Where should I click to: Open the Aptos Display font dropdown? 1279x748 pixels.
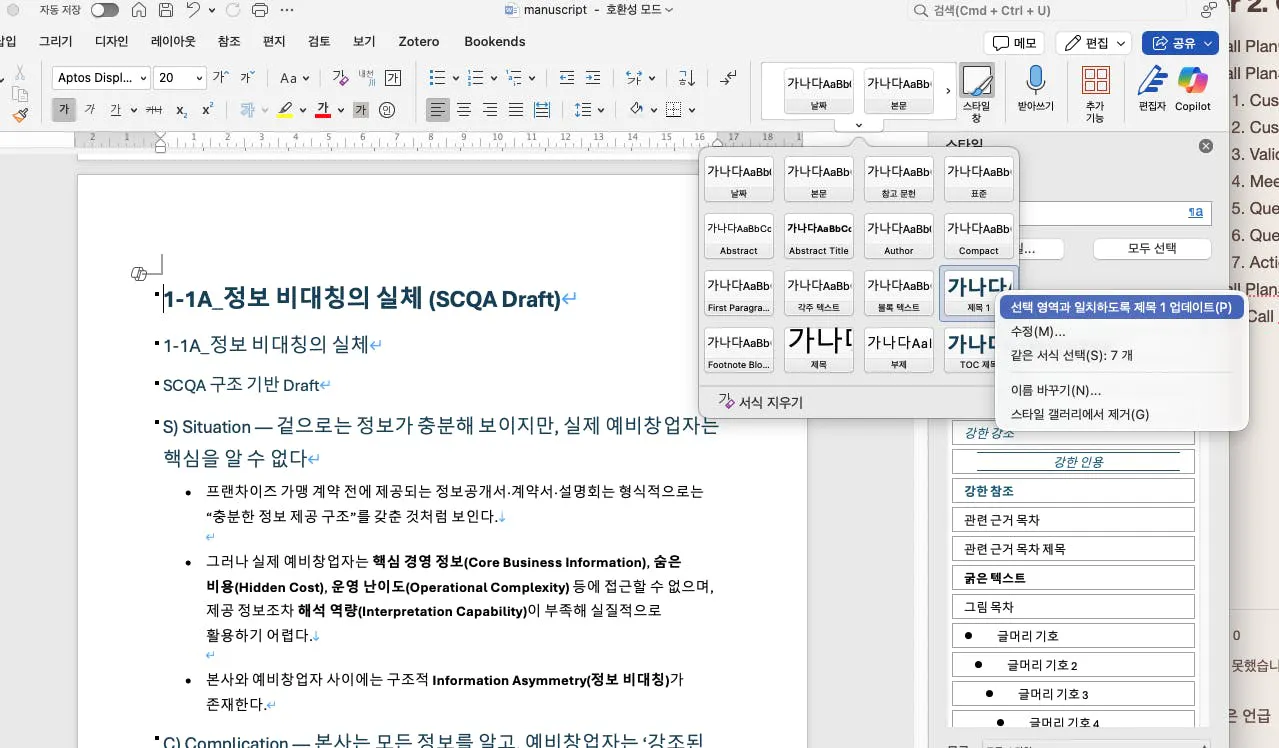pyautogui.click(x=100, y=77)
